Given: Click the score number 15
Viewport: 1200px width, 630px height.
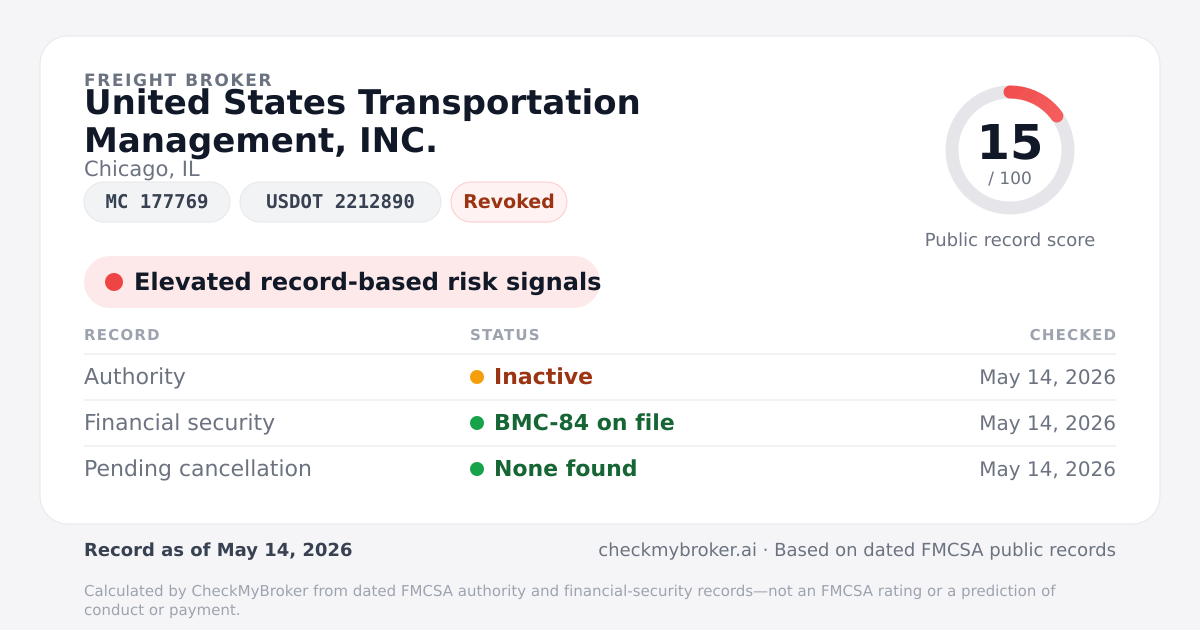Looking at the screenshot, I should [1010, 143].
